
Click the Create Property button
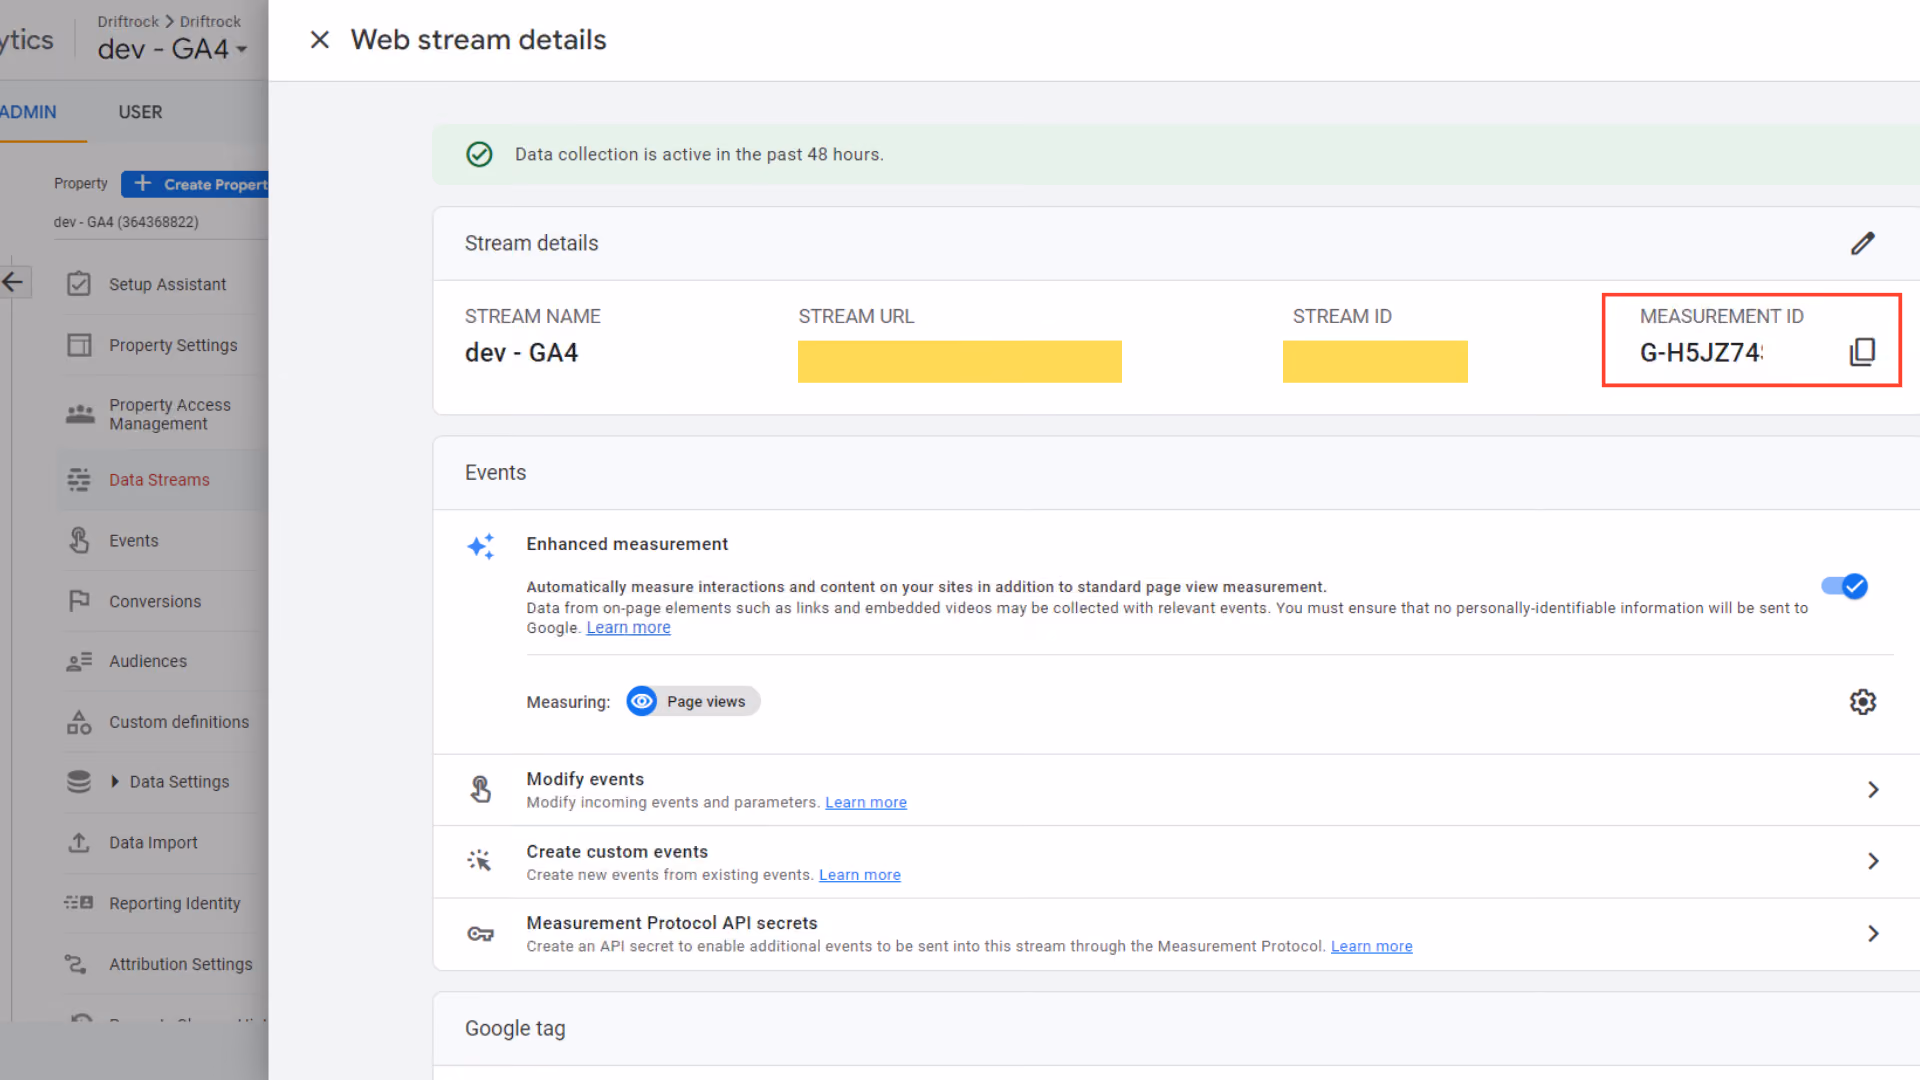point(196,184)
